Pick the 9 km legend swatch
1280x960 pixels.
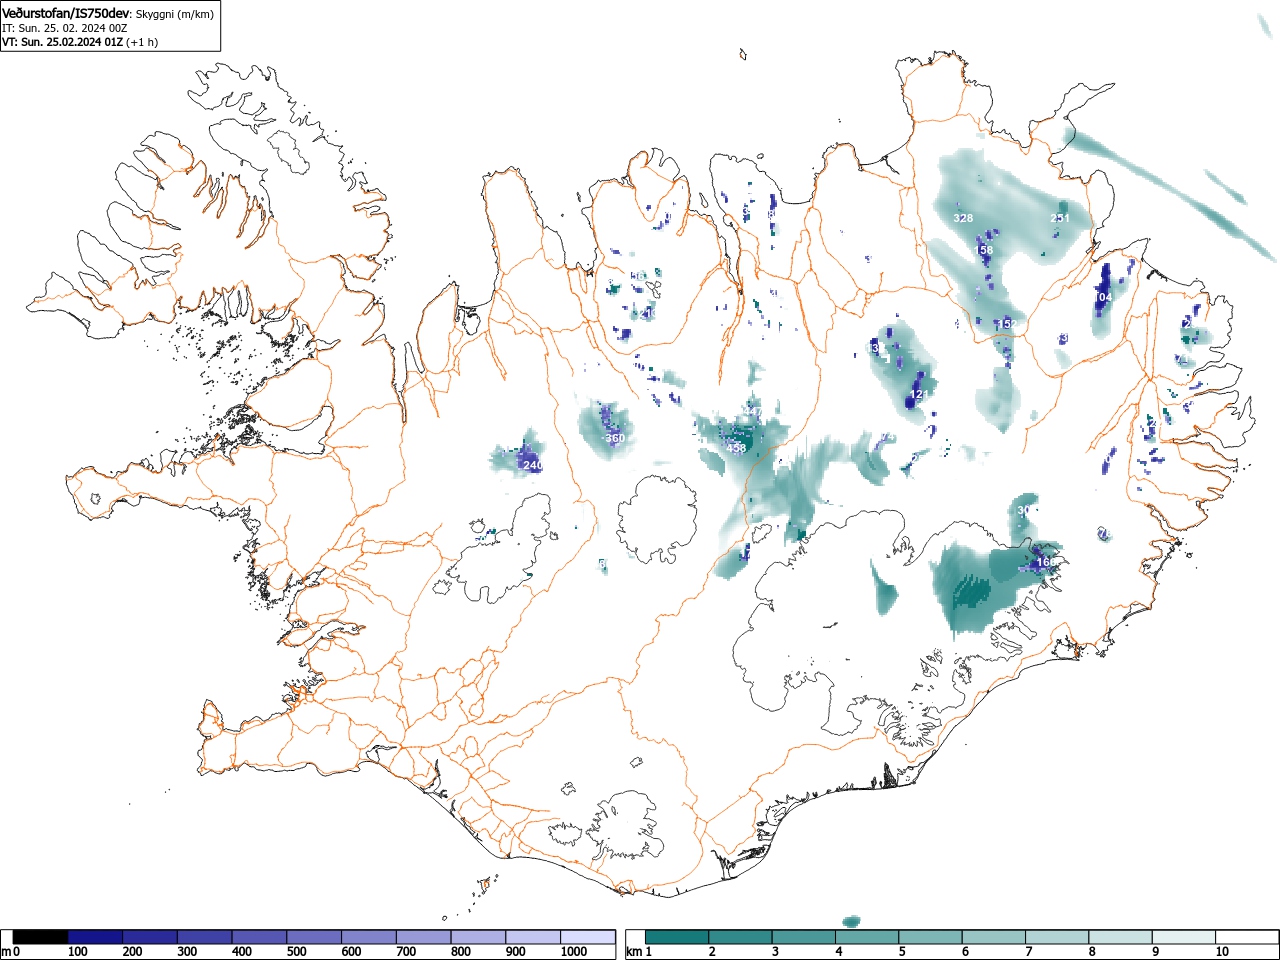pos(1183,937)
